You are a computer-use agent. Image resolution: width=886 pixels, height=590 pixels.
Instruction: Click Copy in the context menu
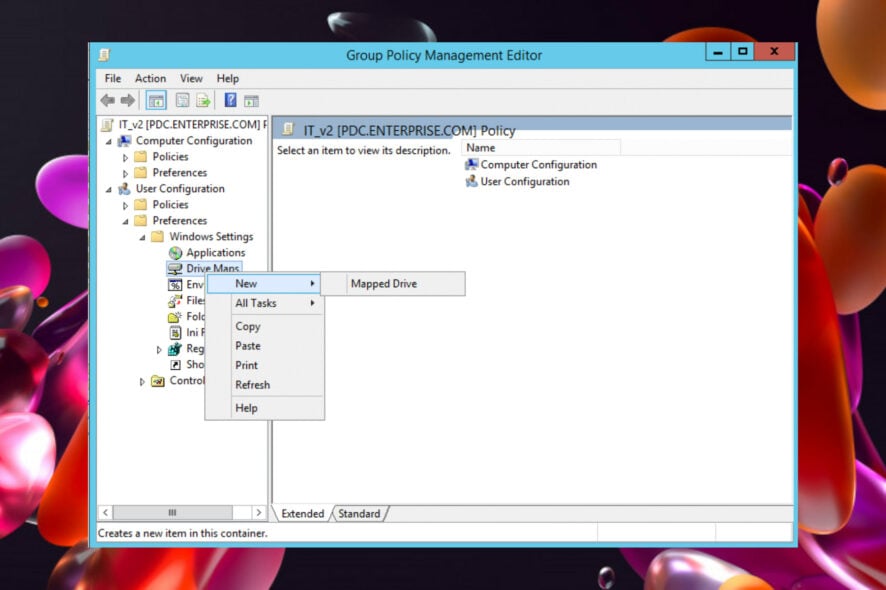point(247,326)
